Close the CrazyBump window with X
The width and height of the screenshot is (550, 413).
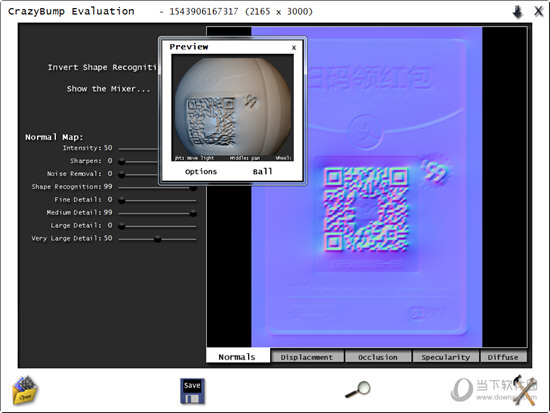(539, 11)
